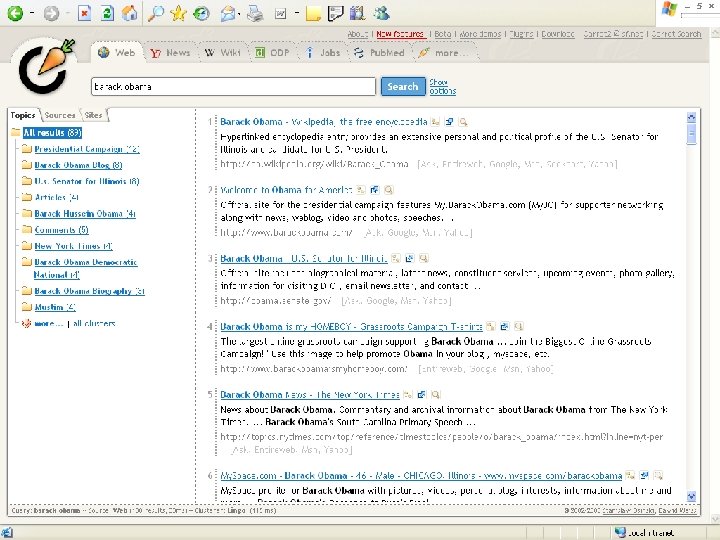Click the browser Favorites star icon

click(178, 13)
